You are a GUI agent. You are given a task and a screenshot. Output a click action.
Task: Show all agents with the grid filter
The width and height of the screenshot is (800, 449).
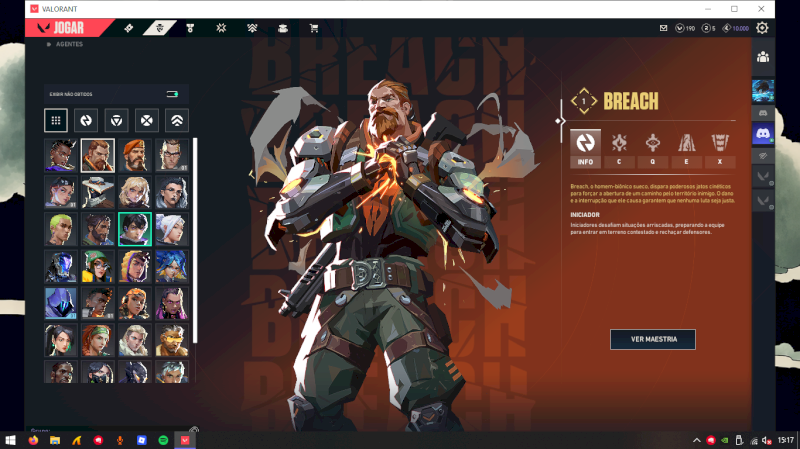coord(56,120)
